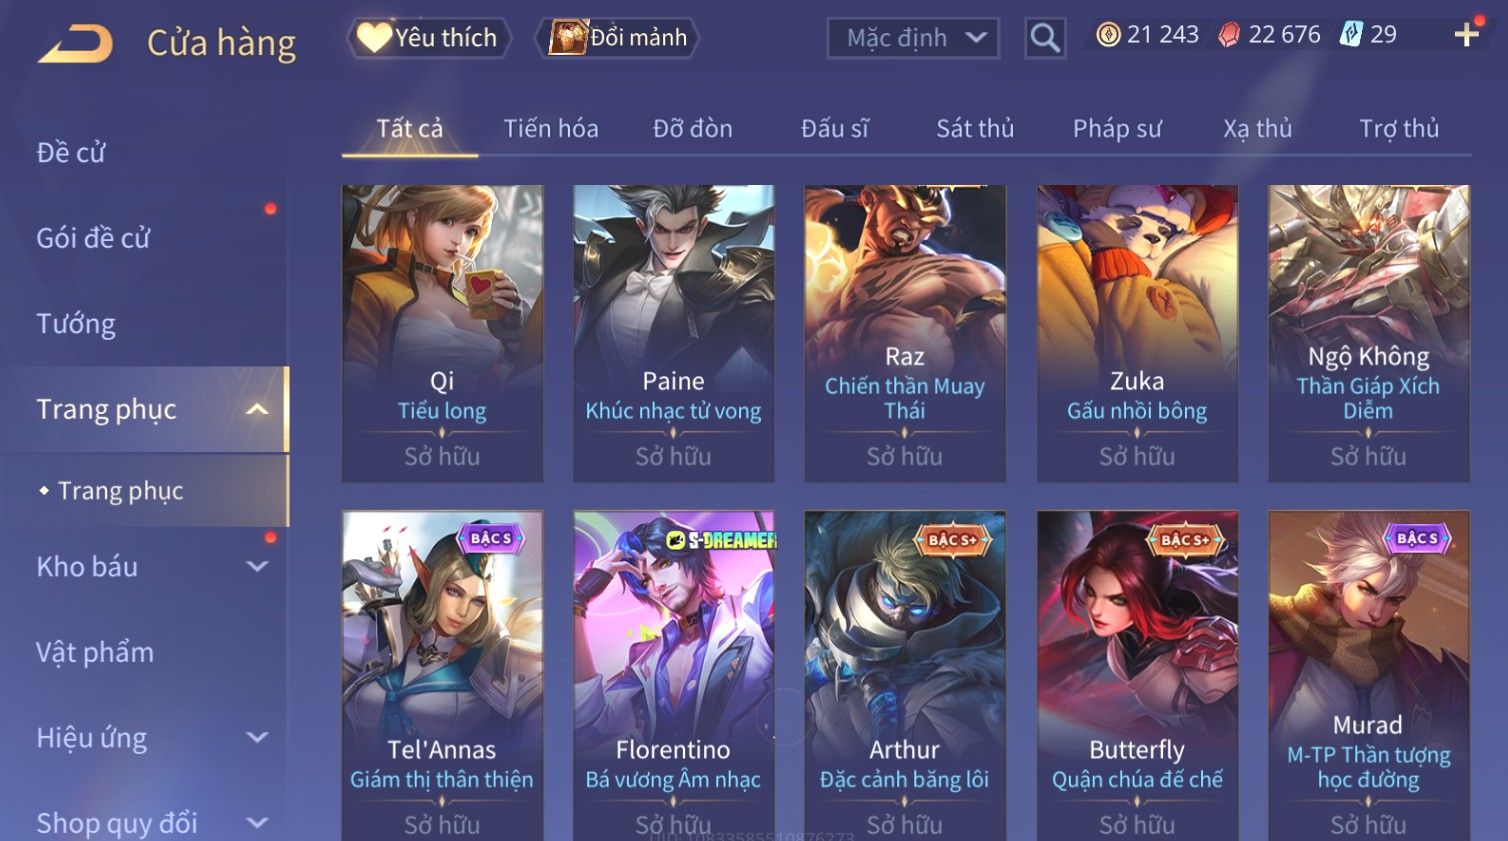Image resolution: width=1508 pixels, height=841 pixels.
Task: Click the golden back arrow icon
Action: point(76,44)
